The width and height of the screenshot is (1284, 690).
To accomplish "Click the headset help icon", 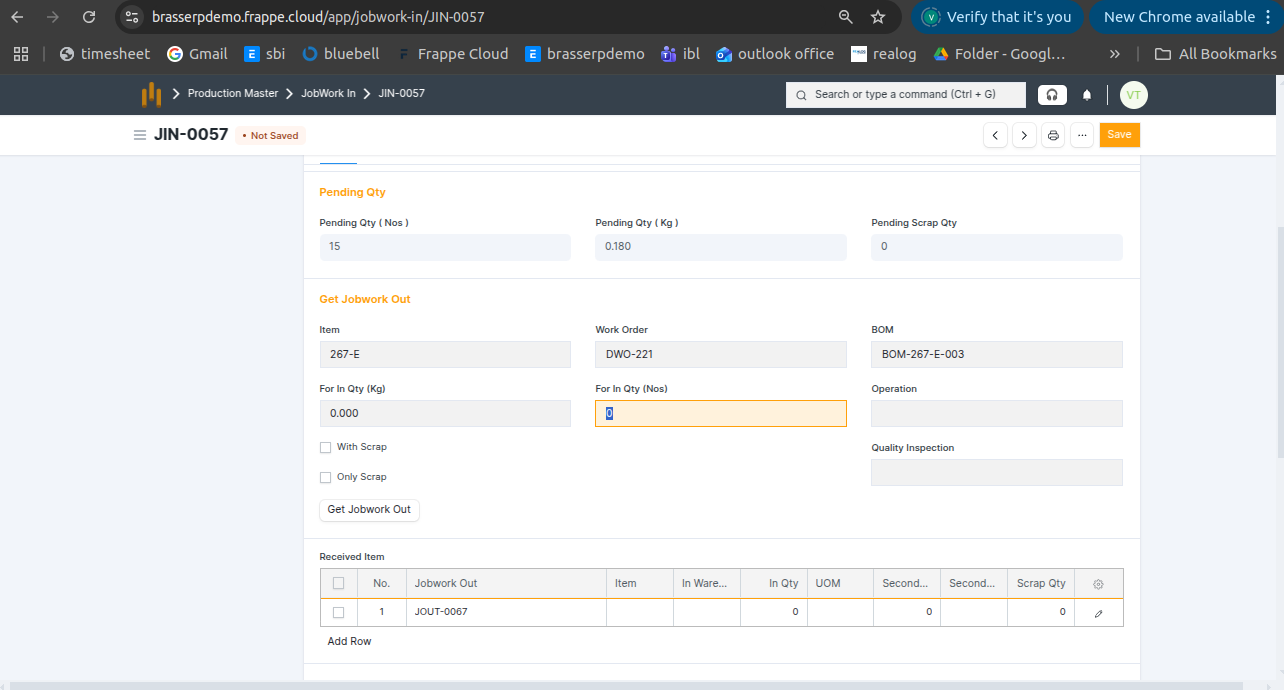I will pyautogui.click(x=1051, y=95).
